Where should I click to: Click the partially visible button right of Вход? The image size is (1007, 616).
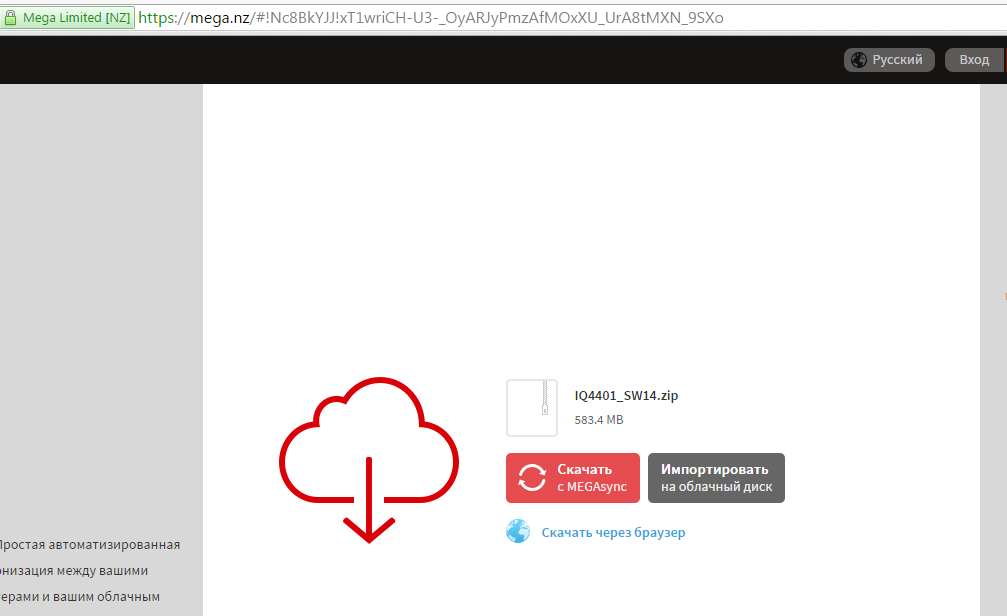(x=1004, y=60)
